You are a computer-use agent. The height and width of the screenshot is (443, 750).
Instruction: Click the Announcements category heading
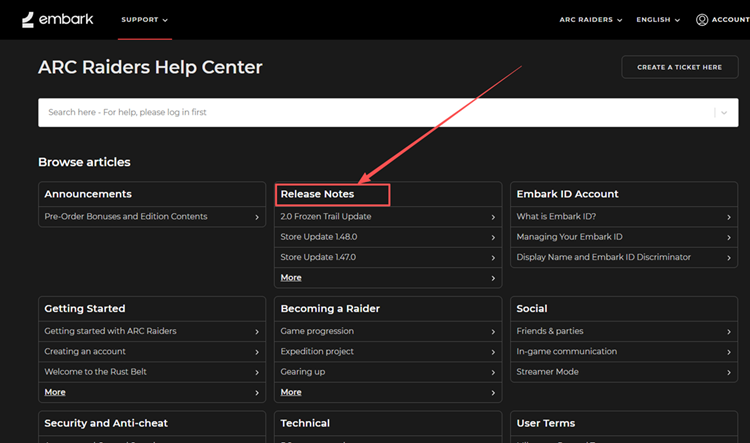[x=88, y=194]
